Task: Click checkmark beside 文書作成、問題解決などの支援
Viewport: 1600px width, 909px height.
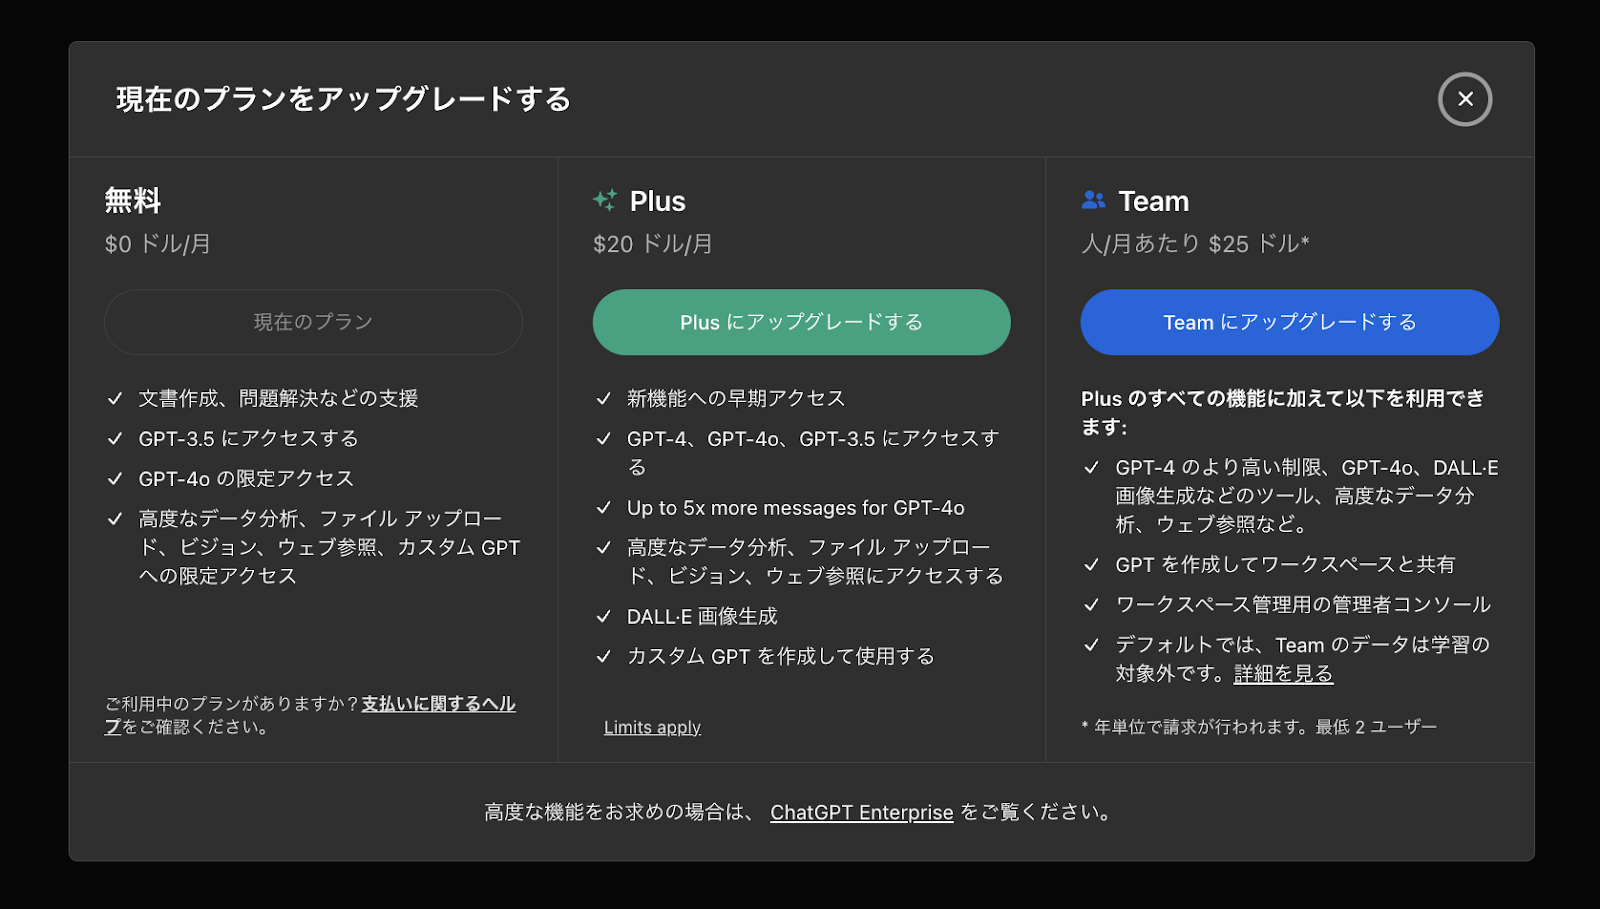Action: click(x=115, y=398)
